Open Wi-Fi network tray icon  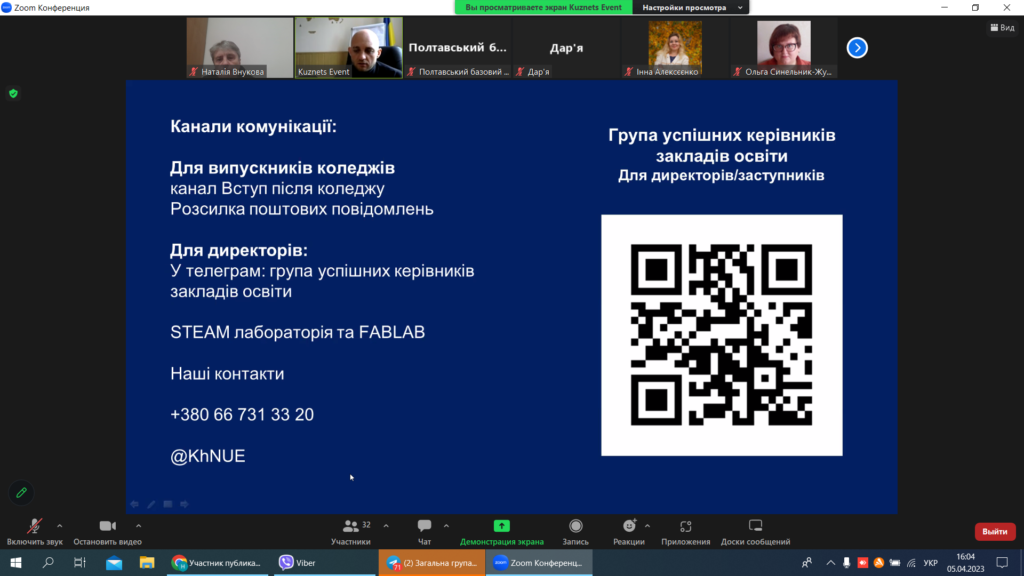(911, 562)
